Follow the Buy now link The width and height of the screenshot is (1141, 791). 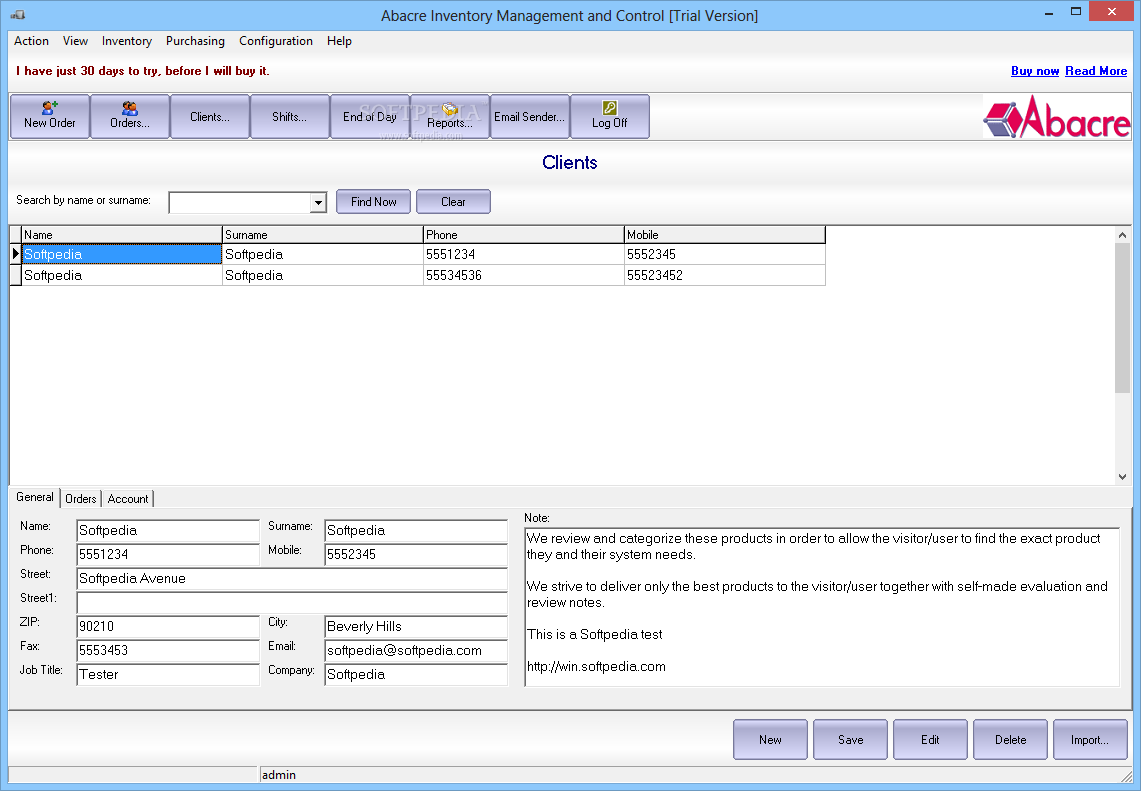click(x=1035, y=71)
